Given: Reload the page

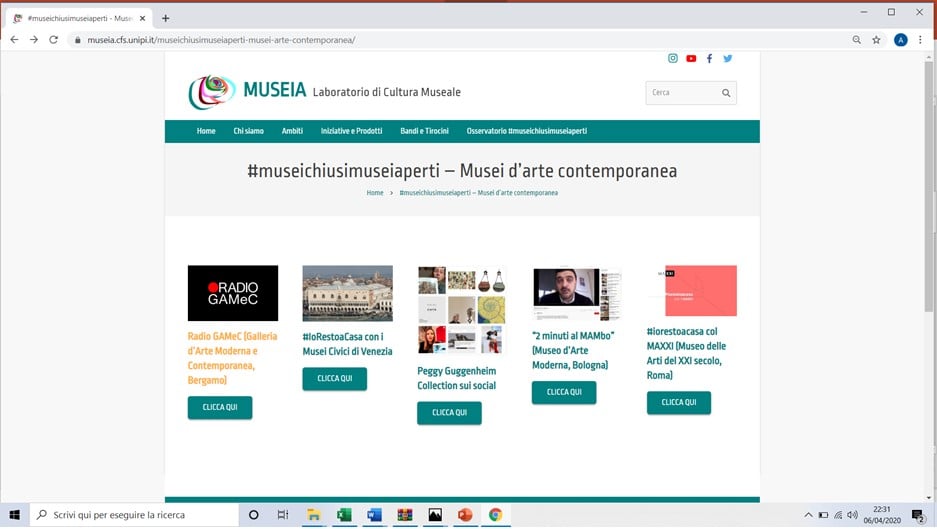Looking at the screenshot, I should tap(54, 39).
